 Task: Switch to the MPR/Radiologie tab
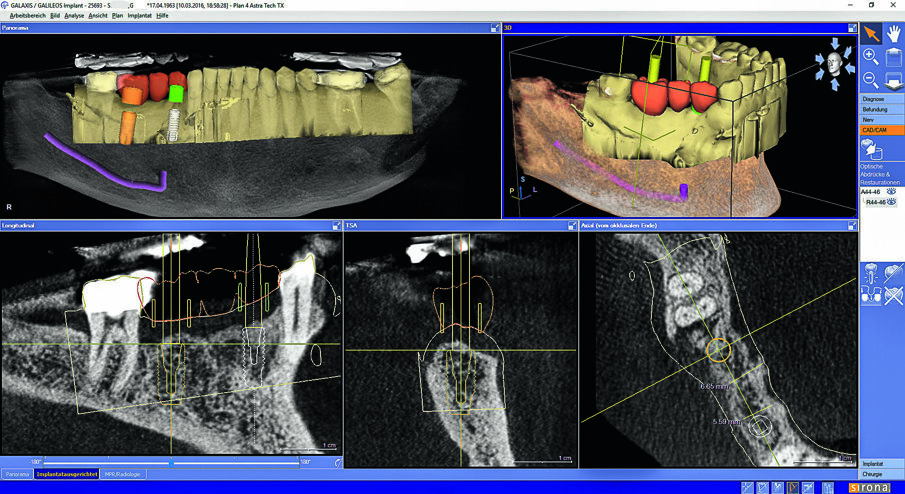(122, 474)
